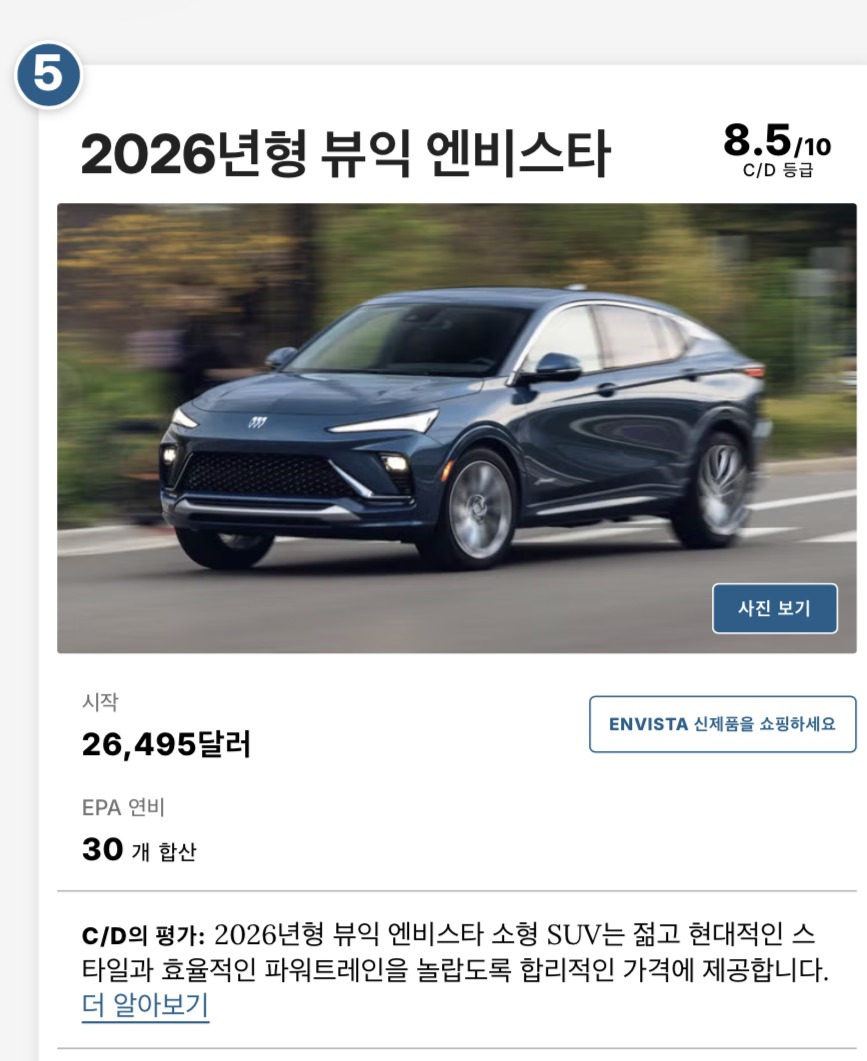Click the bold C/D의 평가 heading
The image size is (867, 1061).
click(143, 936)
